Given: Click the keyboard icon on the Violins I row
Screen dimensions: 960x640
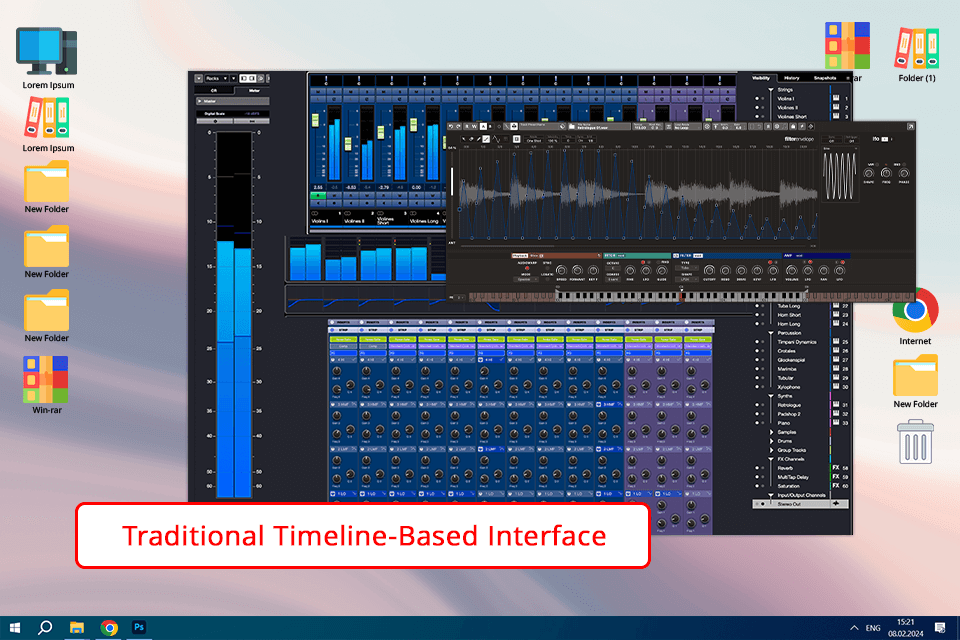Looking at the screenshot, I should pyautogui.click(x=836, y=98).
